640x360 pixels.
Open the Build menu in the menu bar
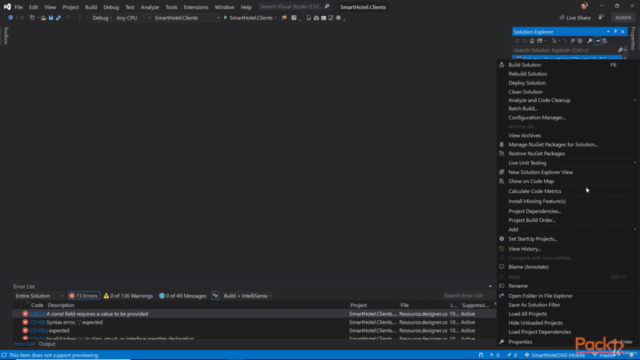(91, 7)
